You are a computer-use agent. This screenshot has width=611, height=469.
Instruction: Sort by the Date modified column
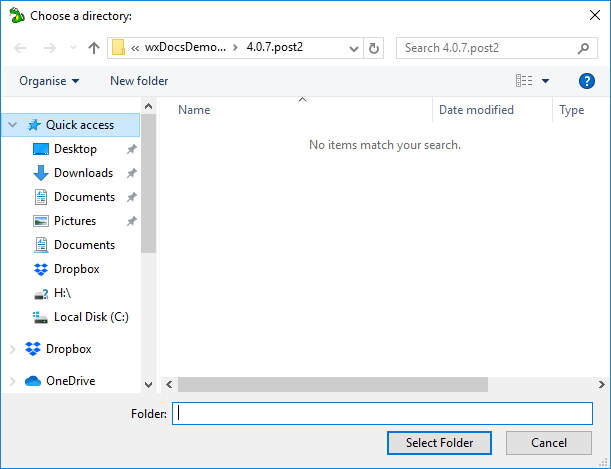point(476,110)
